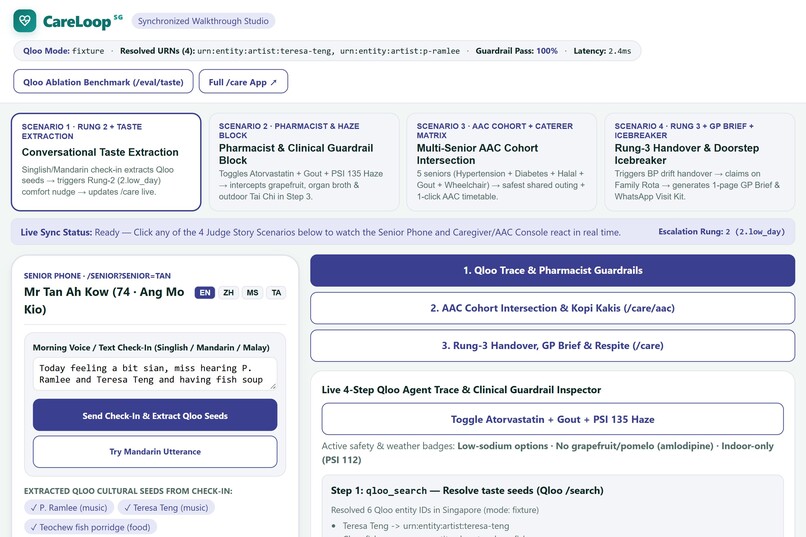Image resolution: width=806 pixels, height=537 pixels.
Task: Click Send Check-In & Extract Qloo Seeds
Action: point(155,415)
